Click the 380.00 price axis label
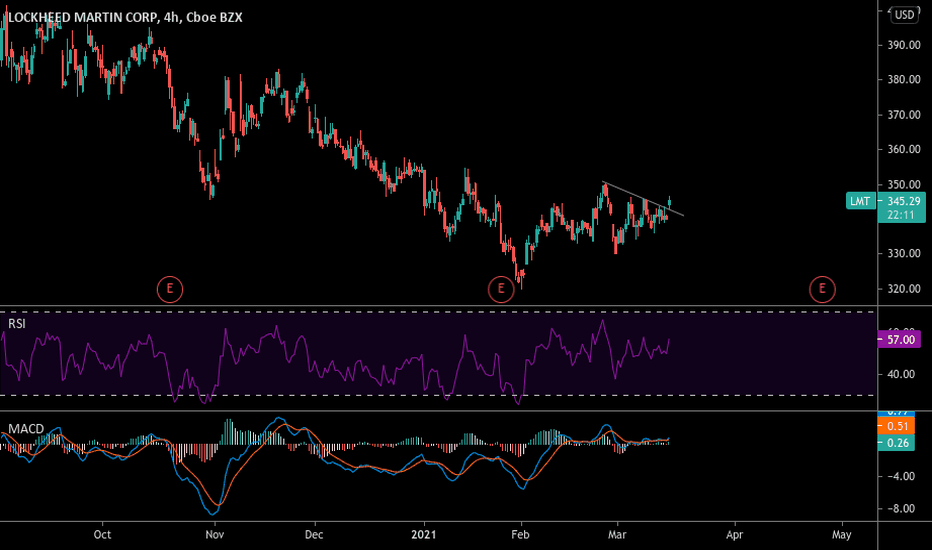This screenshot has height=550, width=932. (904, 80)
